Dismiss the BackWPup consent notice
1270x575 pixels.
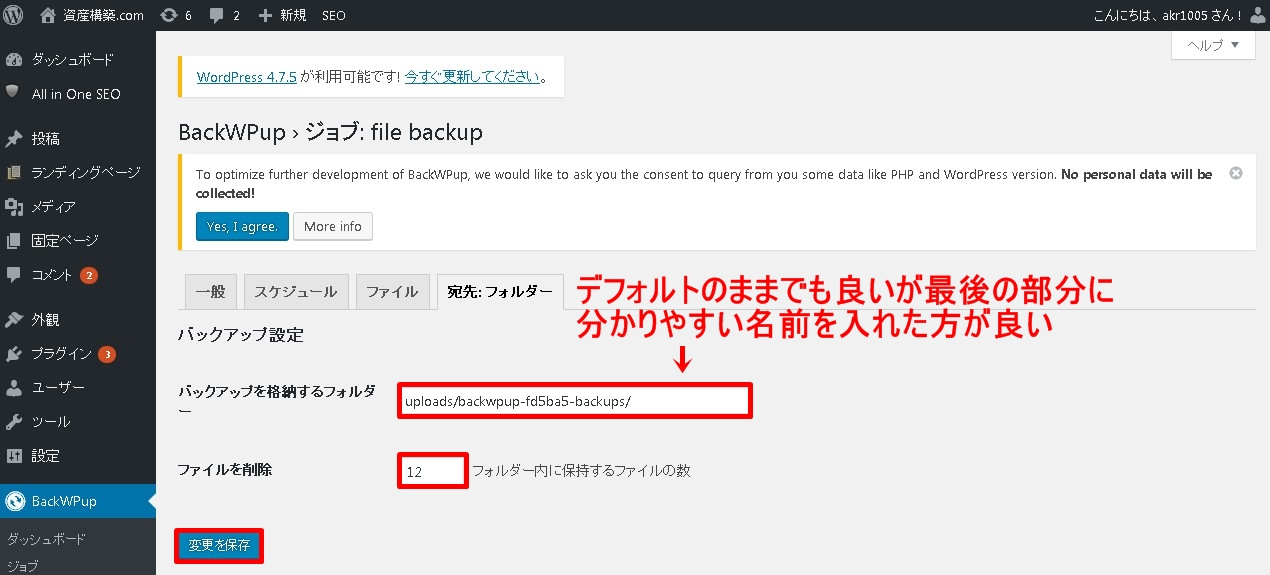[1236, 173]
